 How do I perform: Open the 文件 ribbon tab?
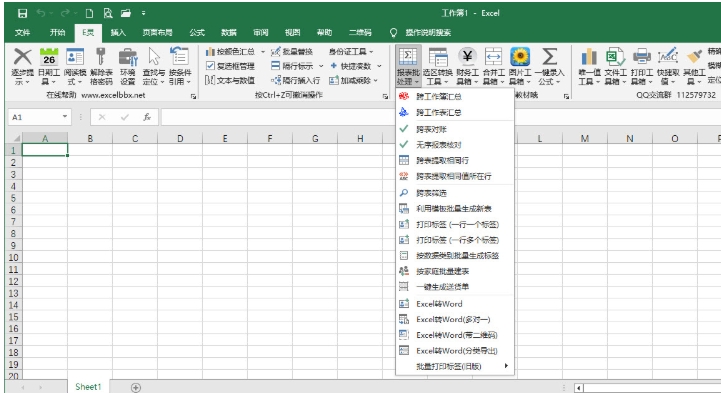[22, 32]
